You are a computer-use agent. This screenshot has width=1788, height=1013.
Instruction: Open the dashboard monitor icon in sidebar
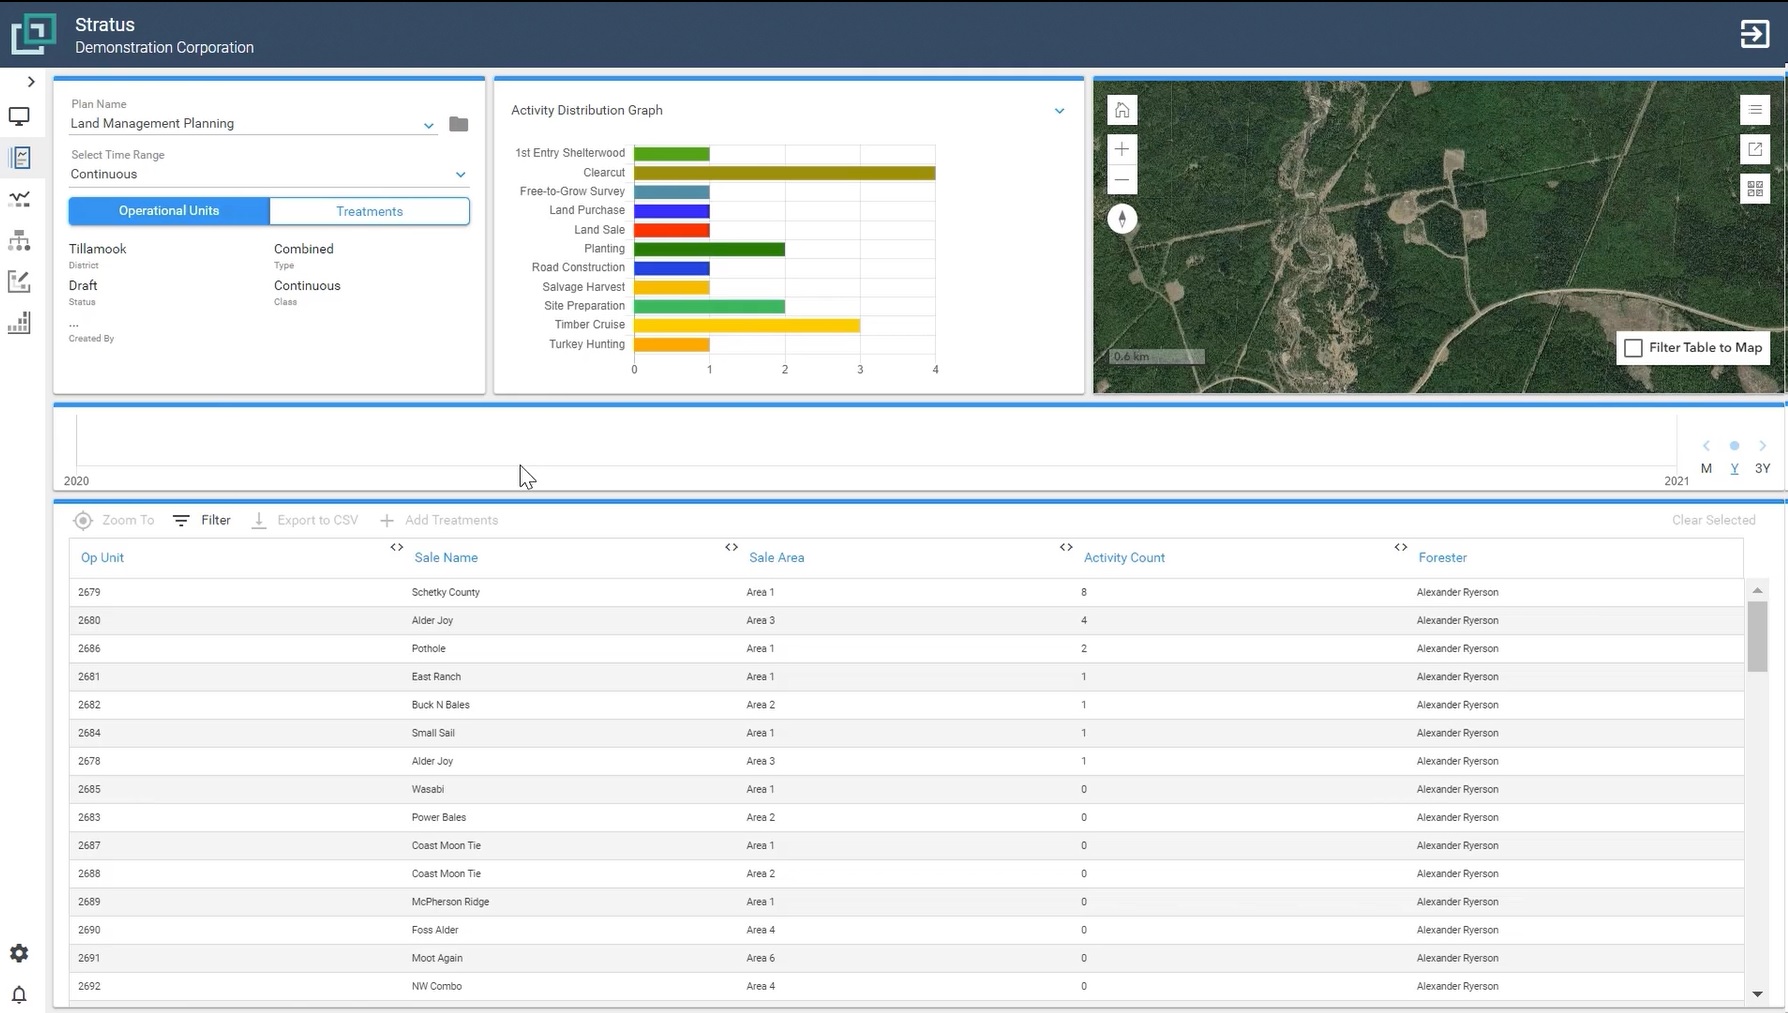pos(19,116)
